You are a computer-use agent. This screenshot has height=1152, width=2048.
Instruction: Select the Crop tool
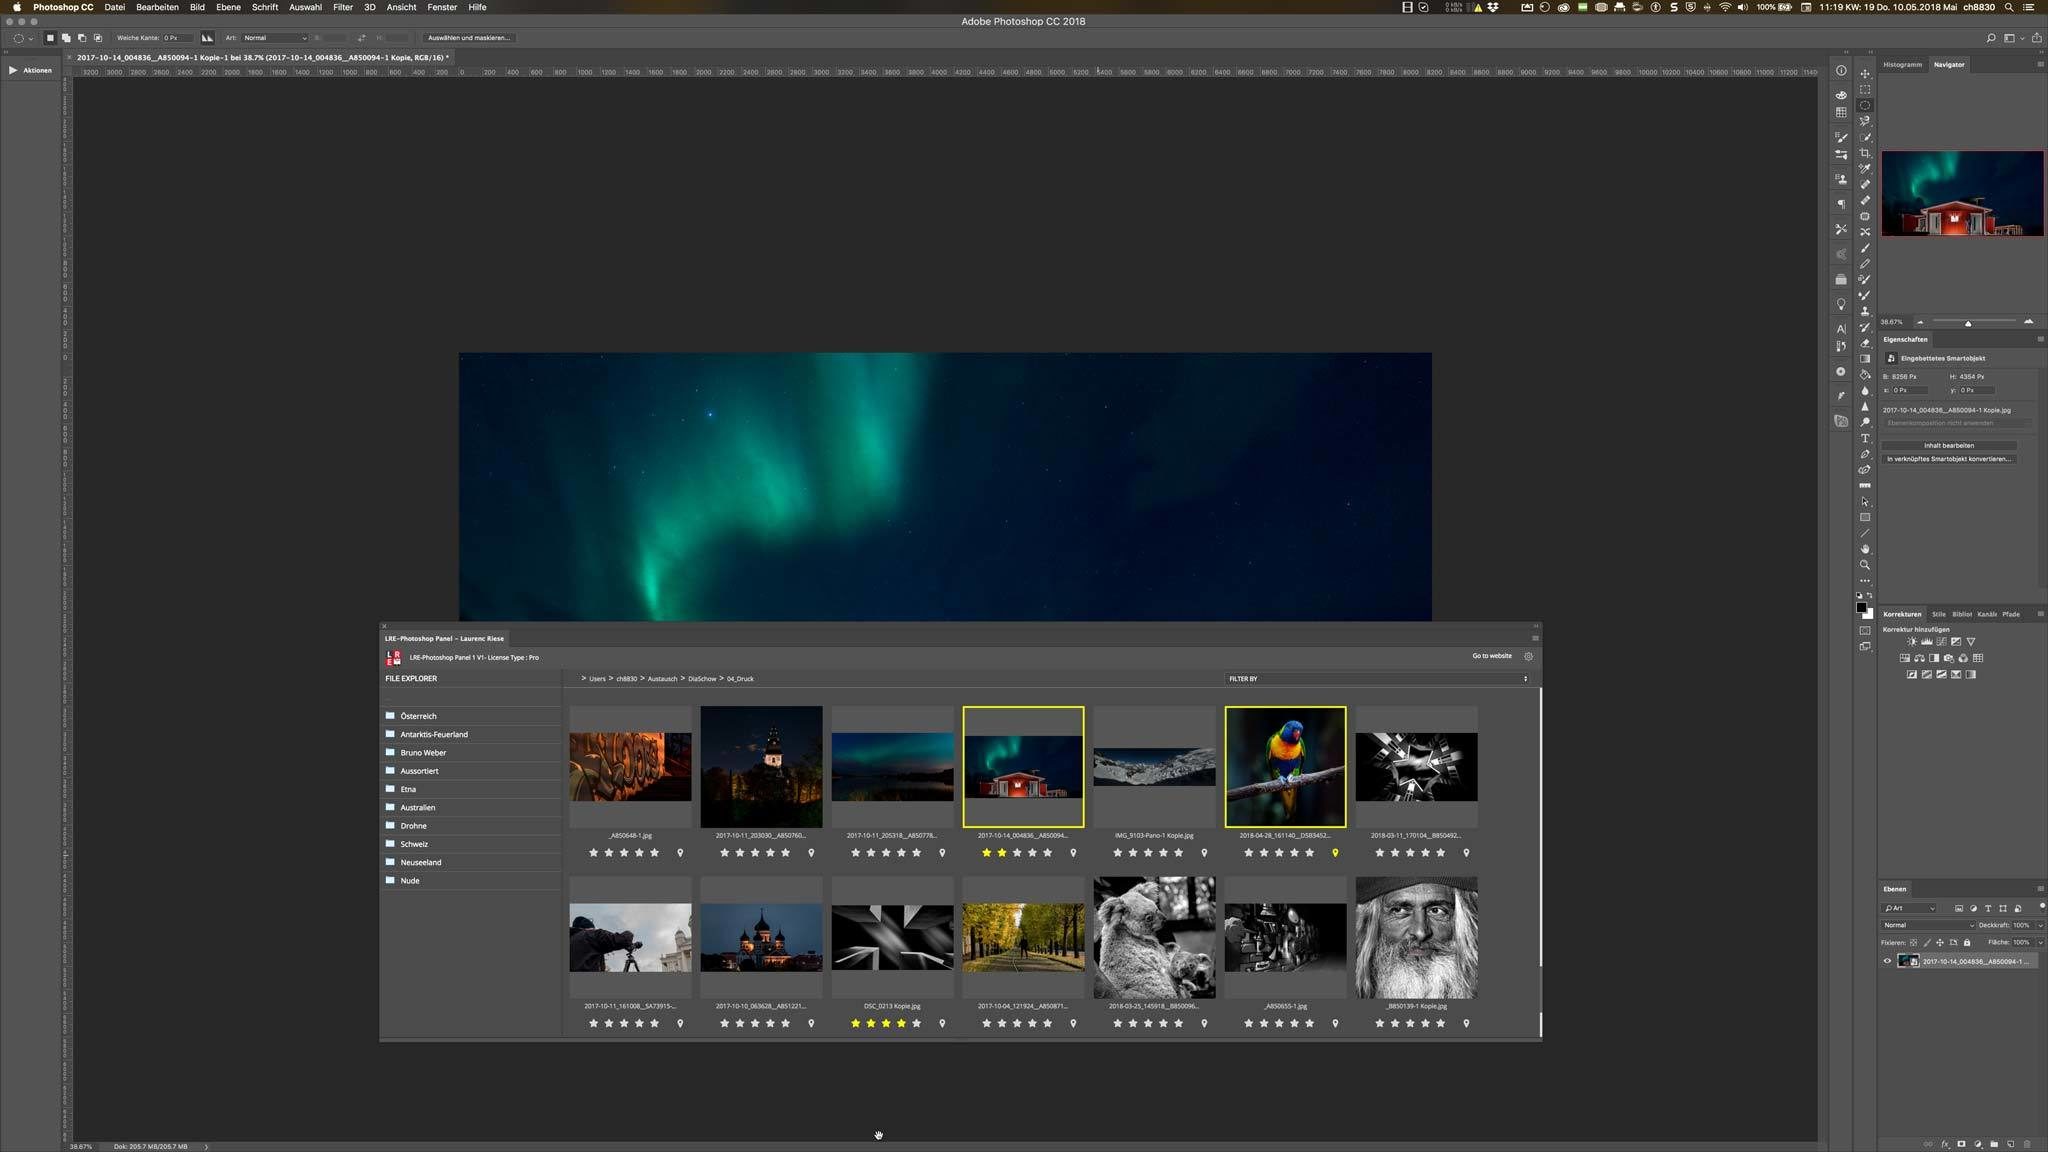click(1865, 152)
